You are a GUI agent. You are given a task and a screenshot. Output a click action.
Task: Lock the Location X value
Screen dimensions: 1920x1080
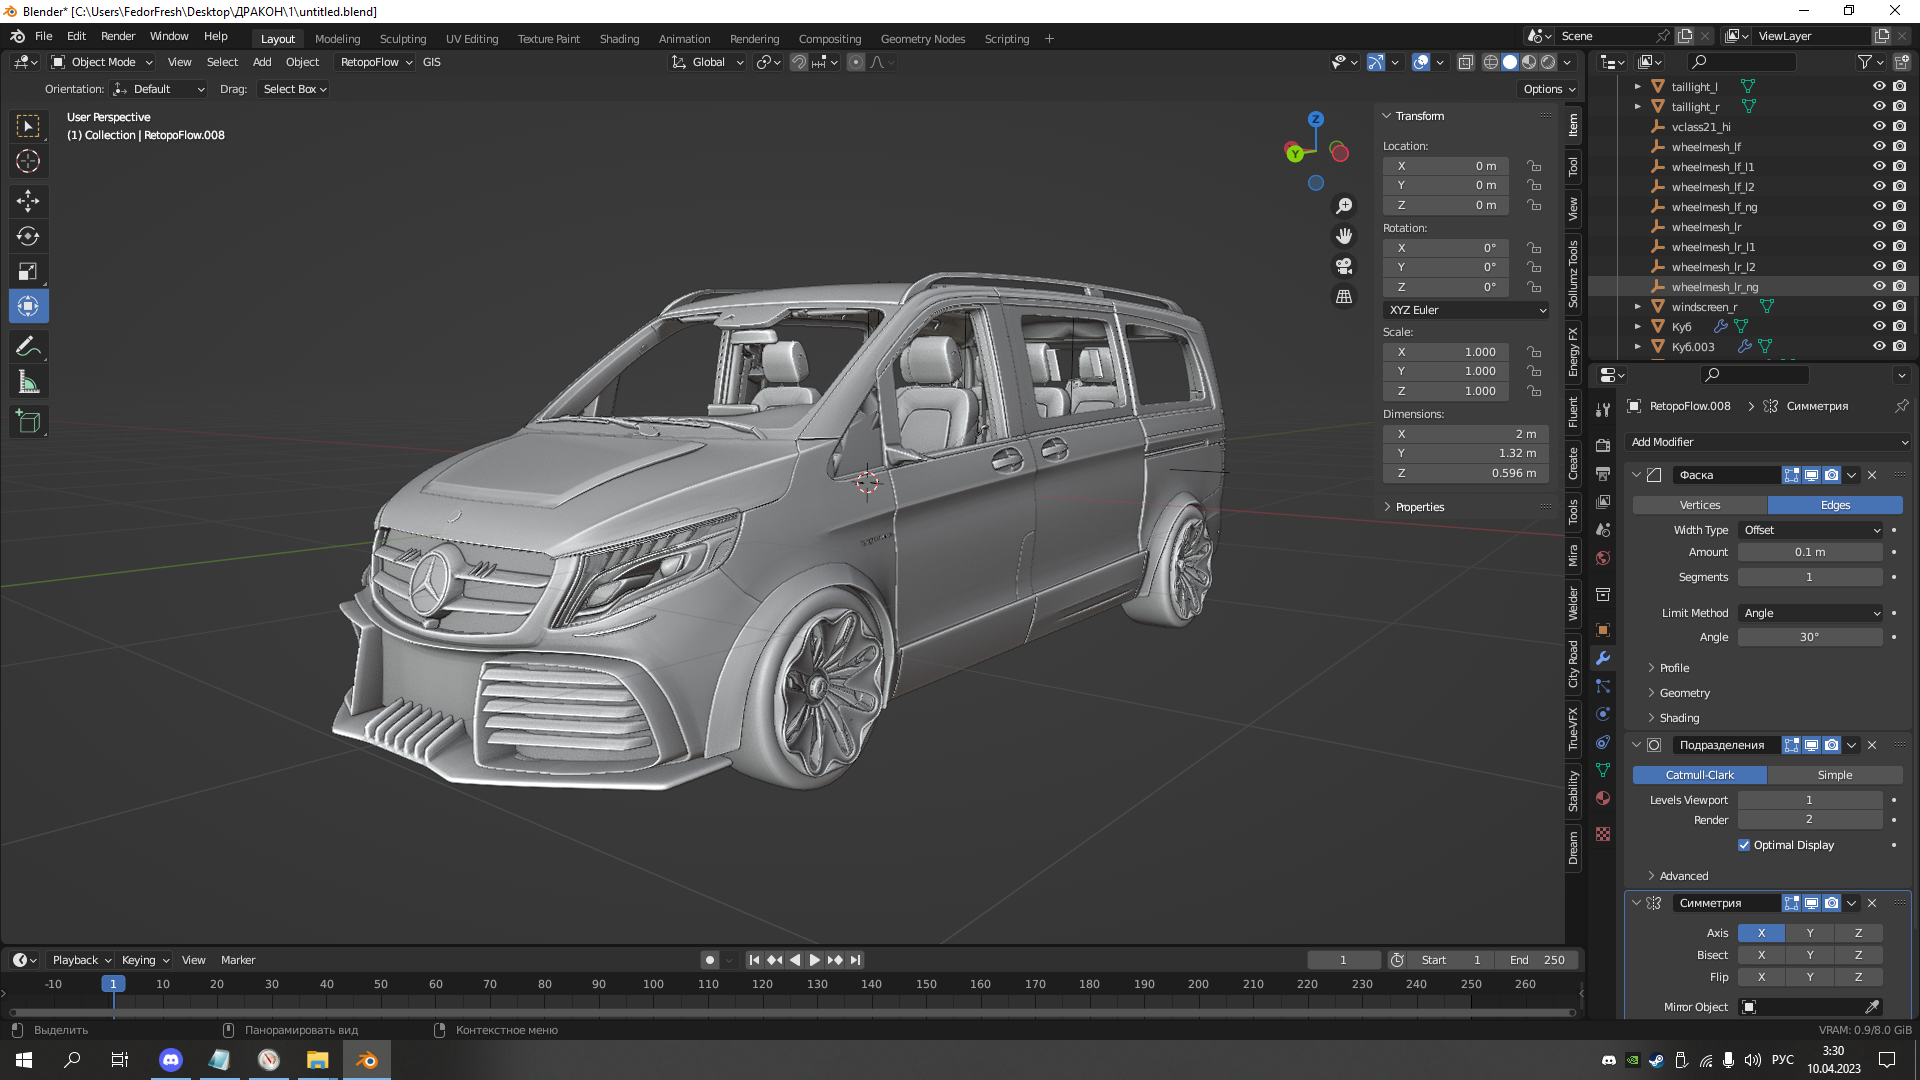click(1534, 166)
